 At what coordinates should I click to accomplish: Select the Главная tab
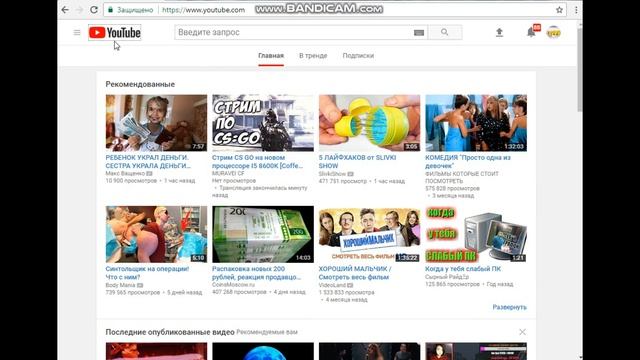click(271, 56)
